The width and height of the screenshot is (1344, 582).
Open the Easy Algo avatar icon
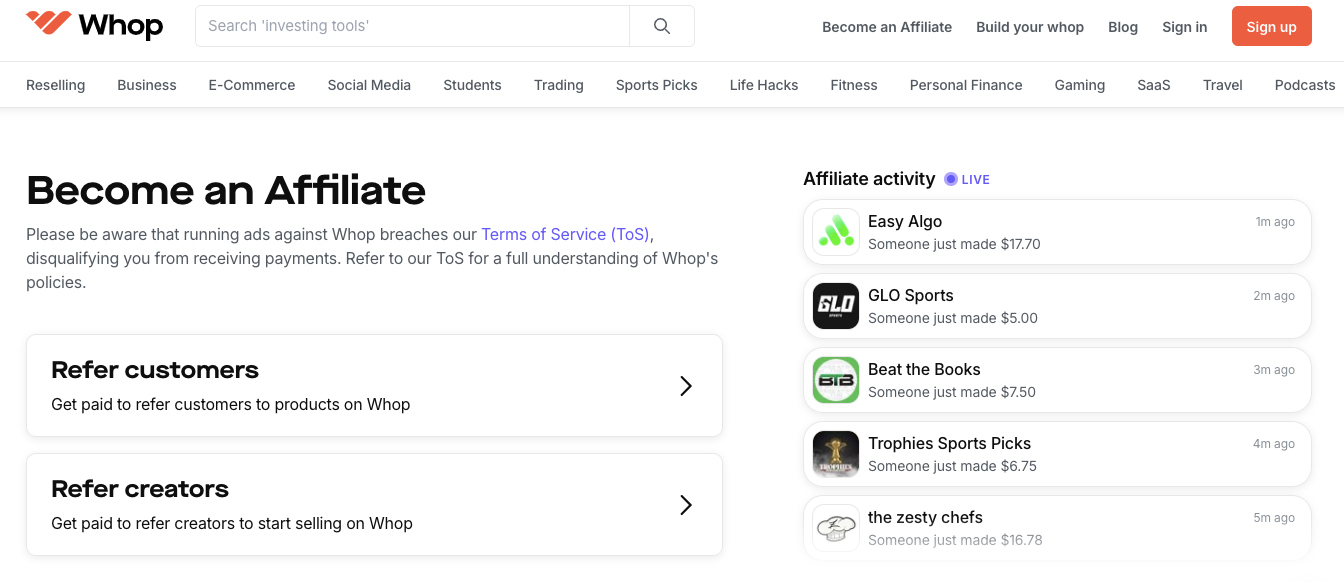click(x=835, y=231)
